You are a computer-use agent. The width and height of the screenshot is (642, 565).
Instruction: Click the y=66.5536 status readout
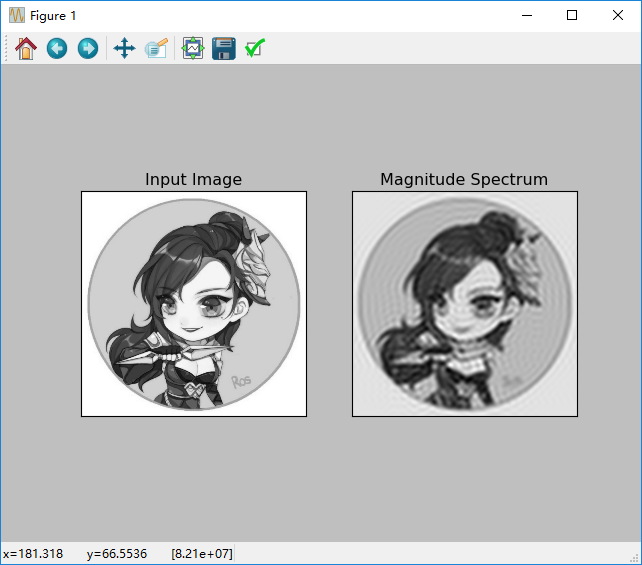117,554
